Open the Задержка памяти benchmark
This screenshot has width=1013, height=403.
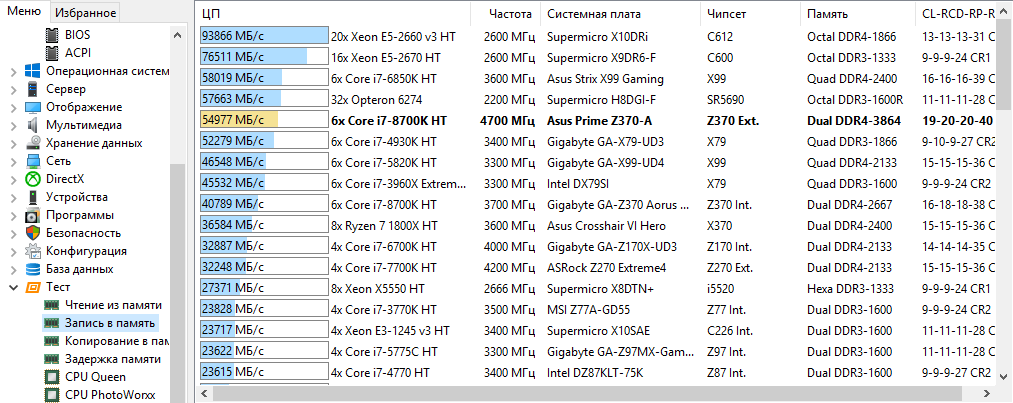tap(112, 359)
